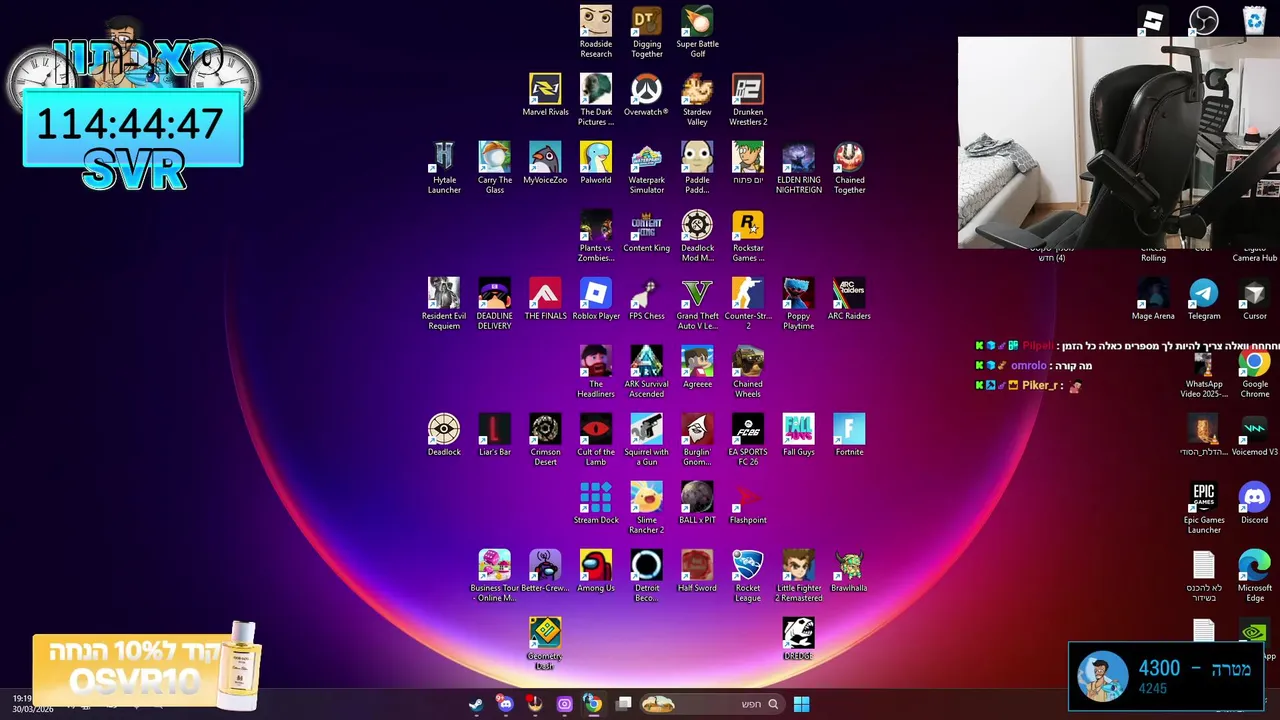This screenshot has height=720, width=1280.
Task: Select the Chained Wheels icon
Action: click(748, 361)
